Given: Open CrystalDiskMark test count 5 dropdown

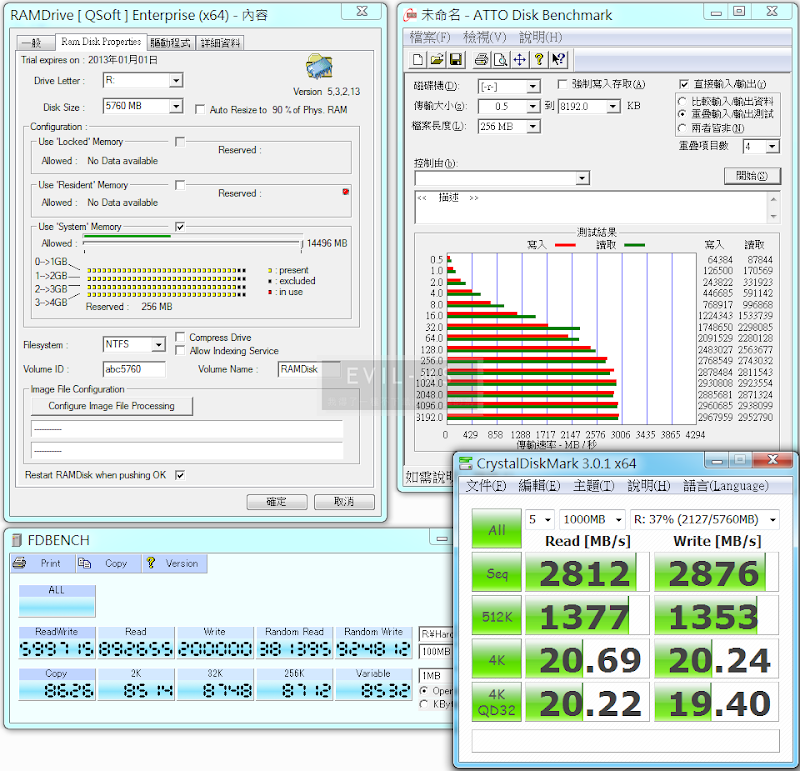Looking at the screenshot, I should coord(548,519).
